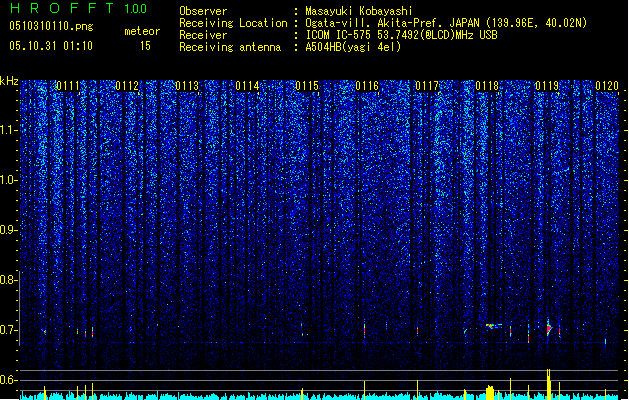
Task: Click the wide yellow intensity block after 0118
Action: click(490, 393)
